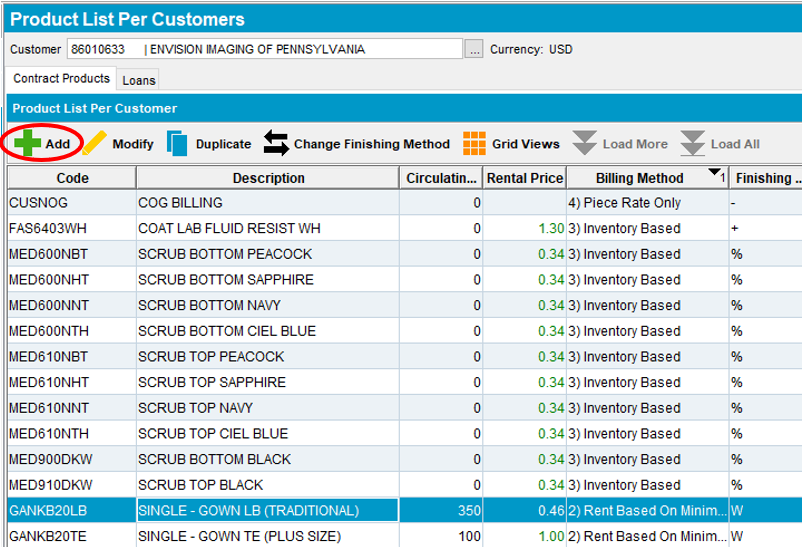Click the Circulating column header
The image size is (803, 547).
click(x=442, y=178)
